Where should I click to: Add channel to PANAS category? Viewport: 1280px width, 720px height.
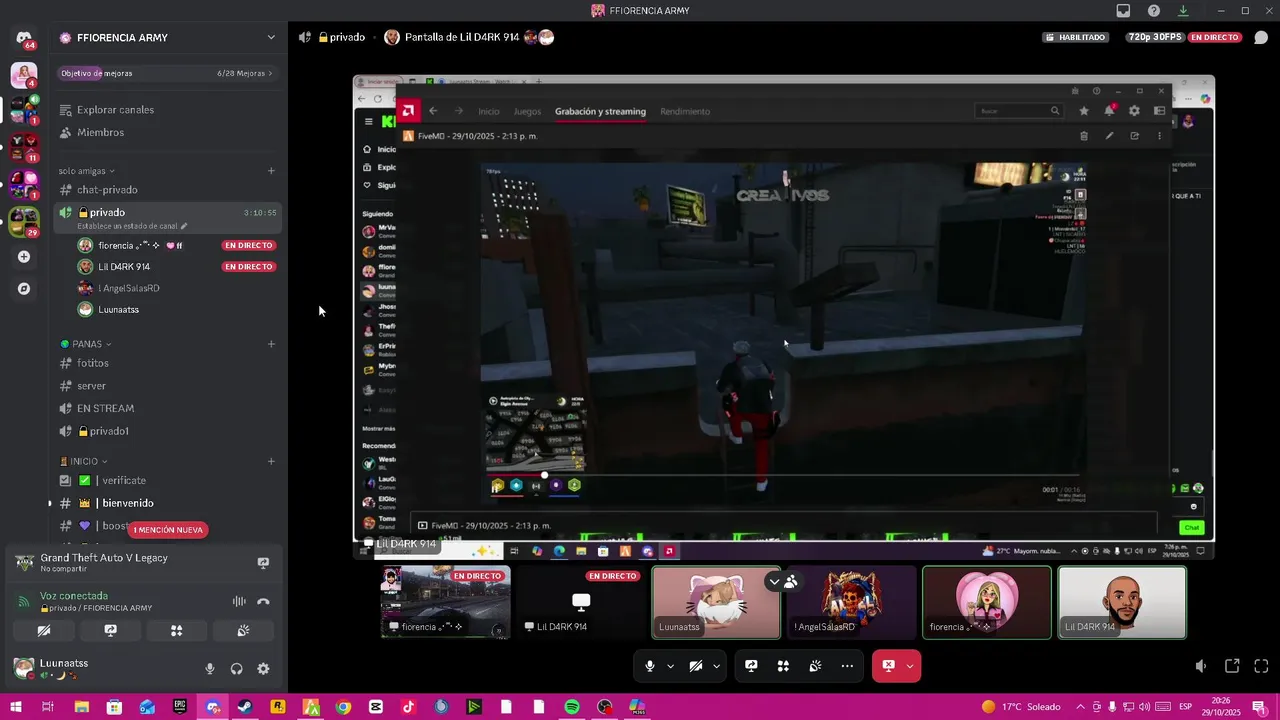[x=271, y=344]
